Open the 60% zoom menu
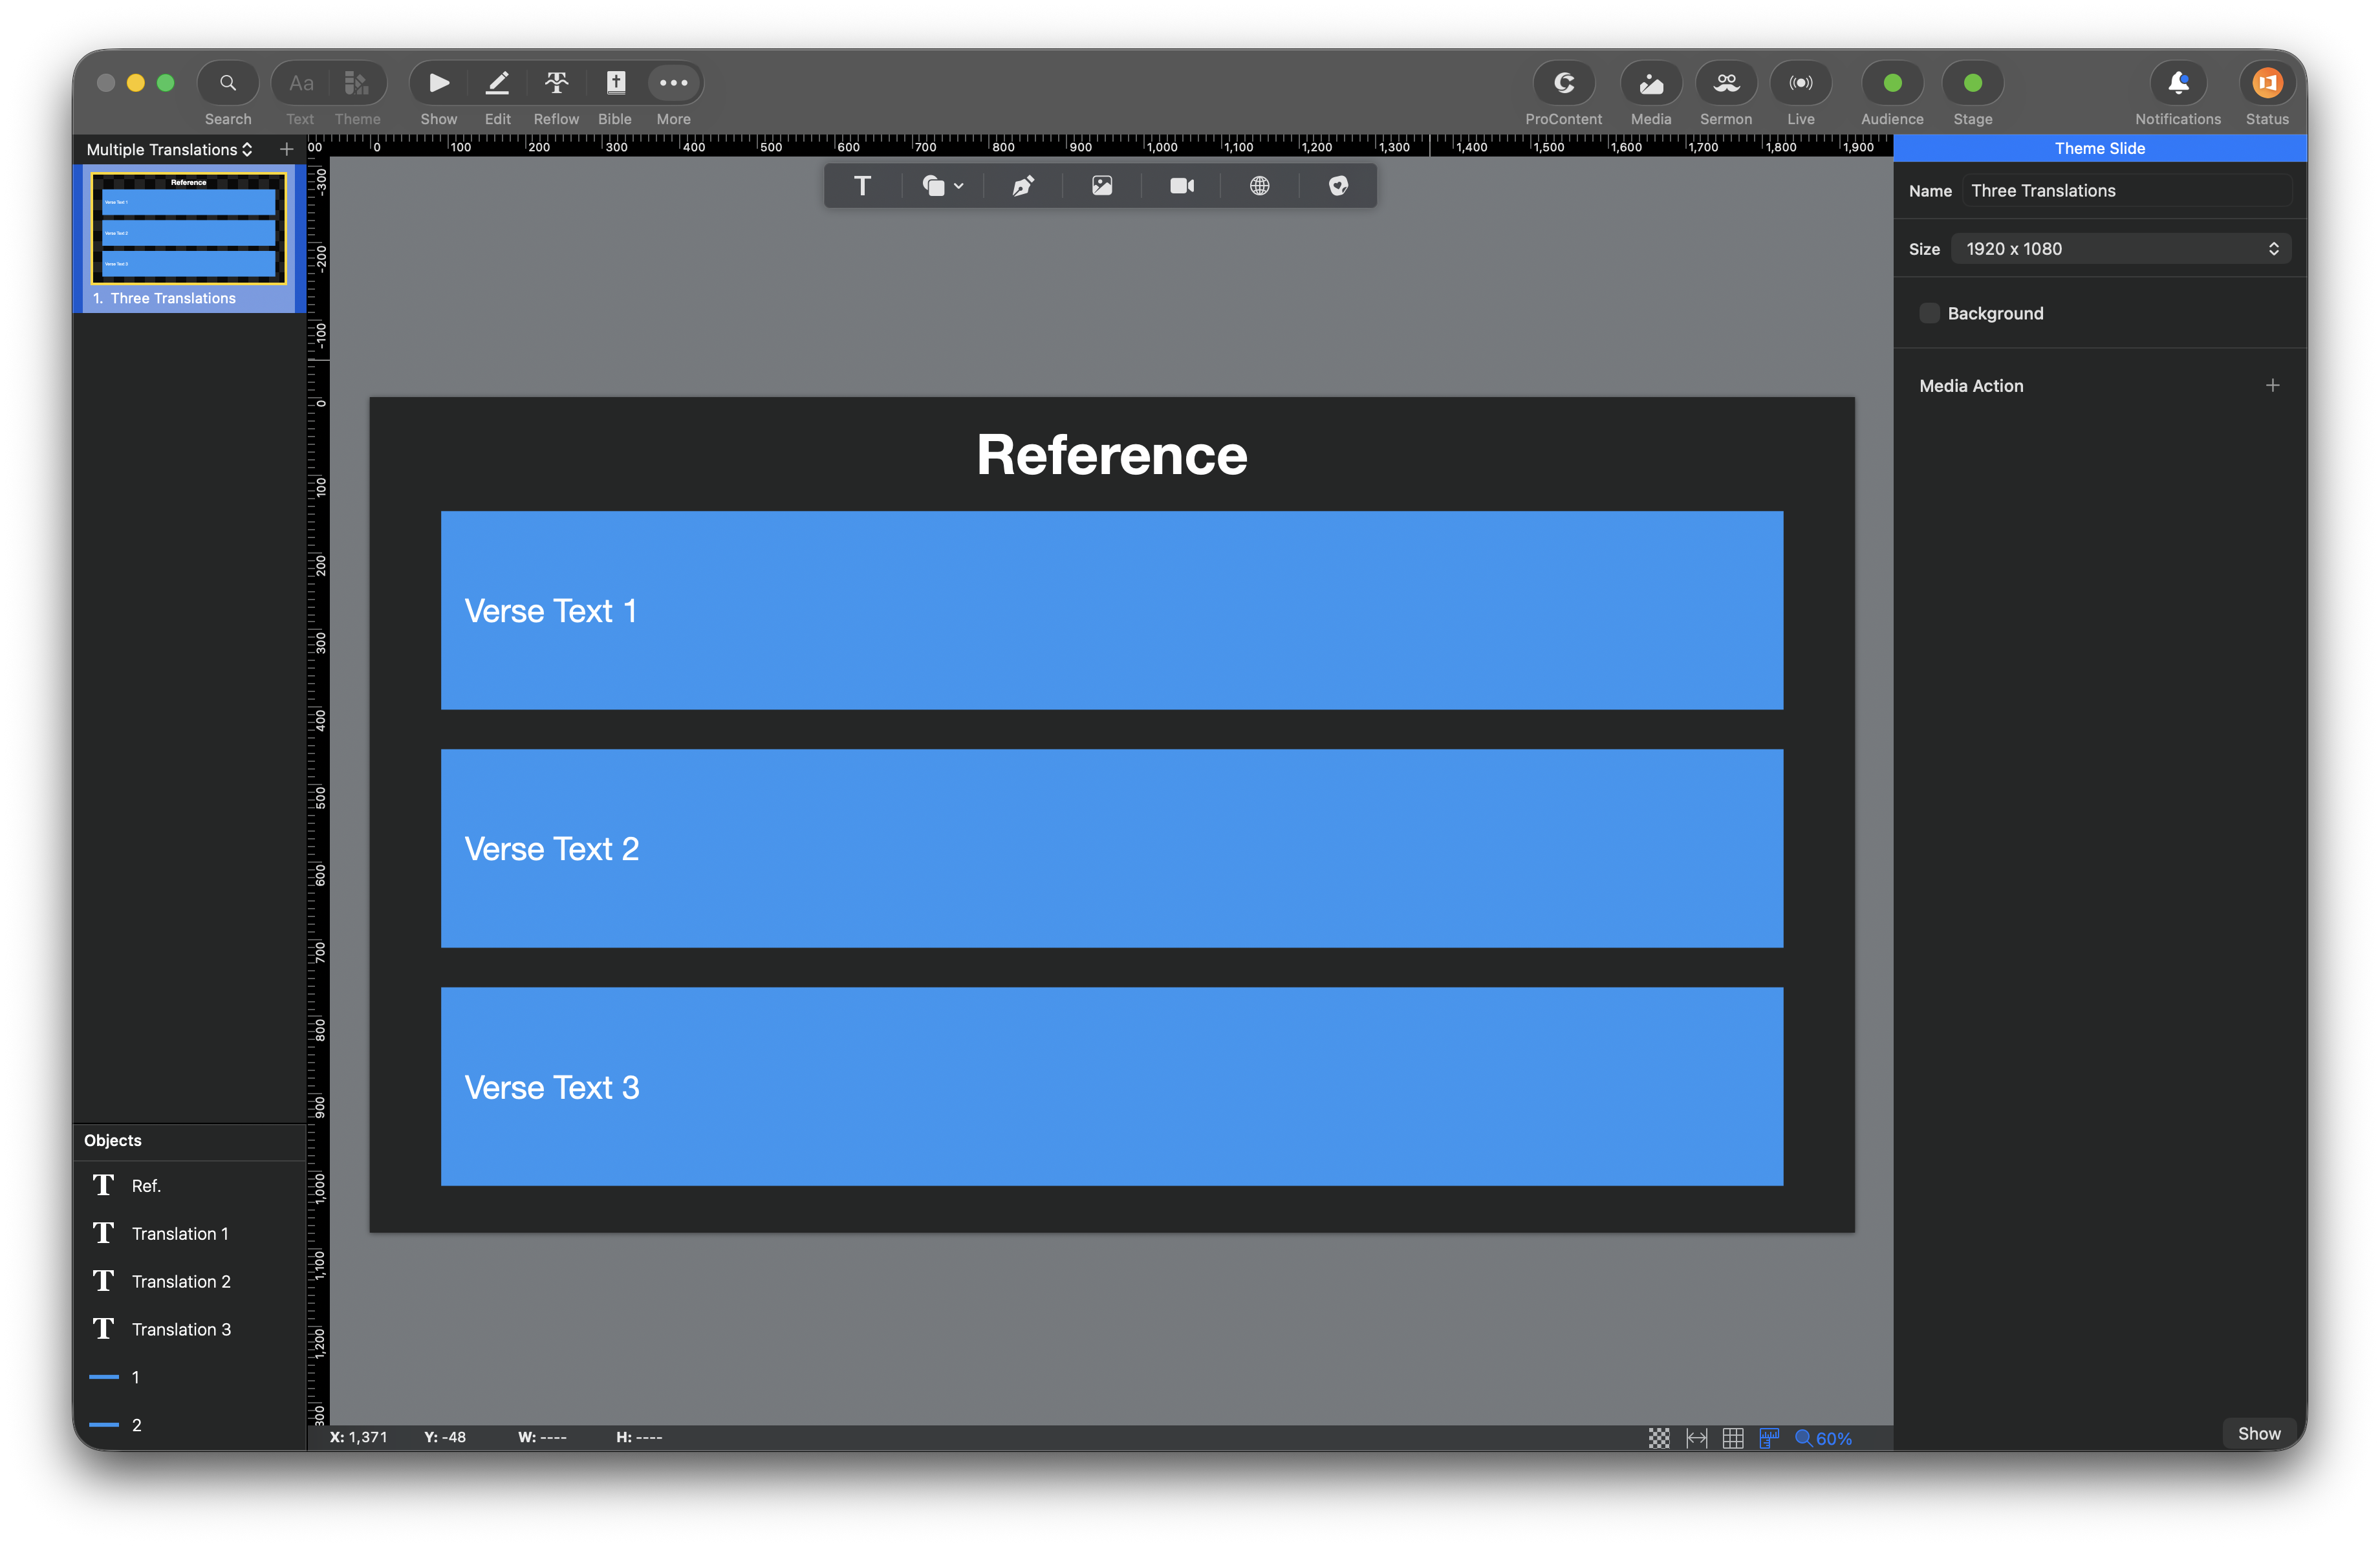Viewport: 2380px width, 1547px height. pyautogui.click(x=1823, y=1438)
